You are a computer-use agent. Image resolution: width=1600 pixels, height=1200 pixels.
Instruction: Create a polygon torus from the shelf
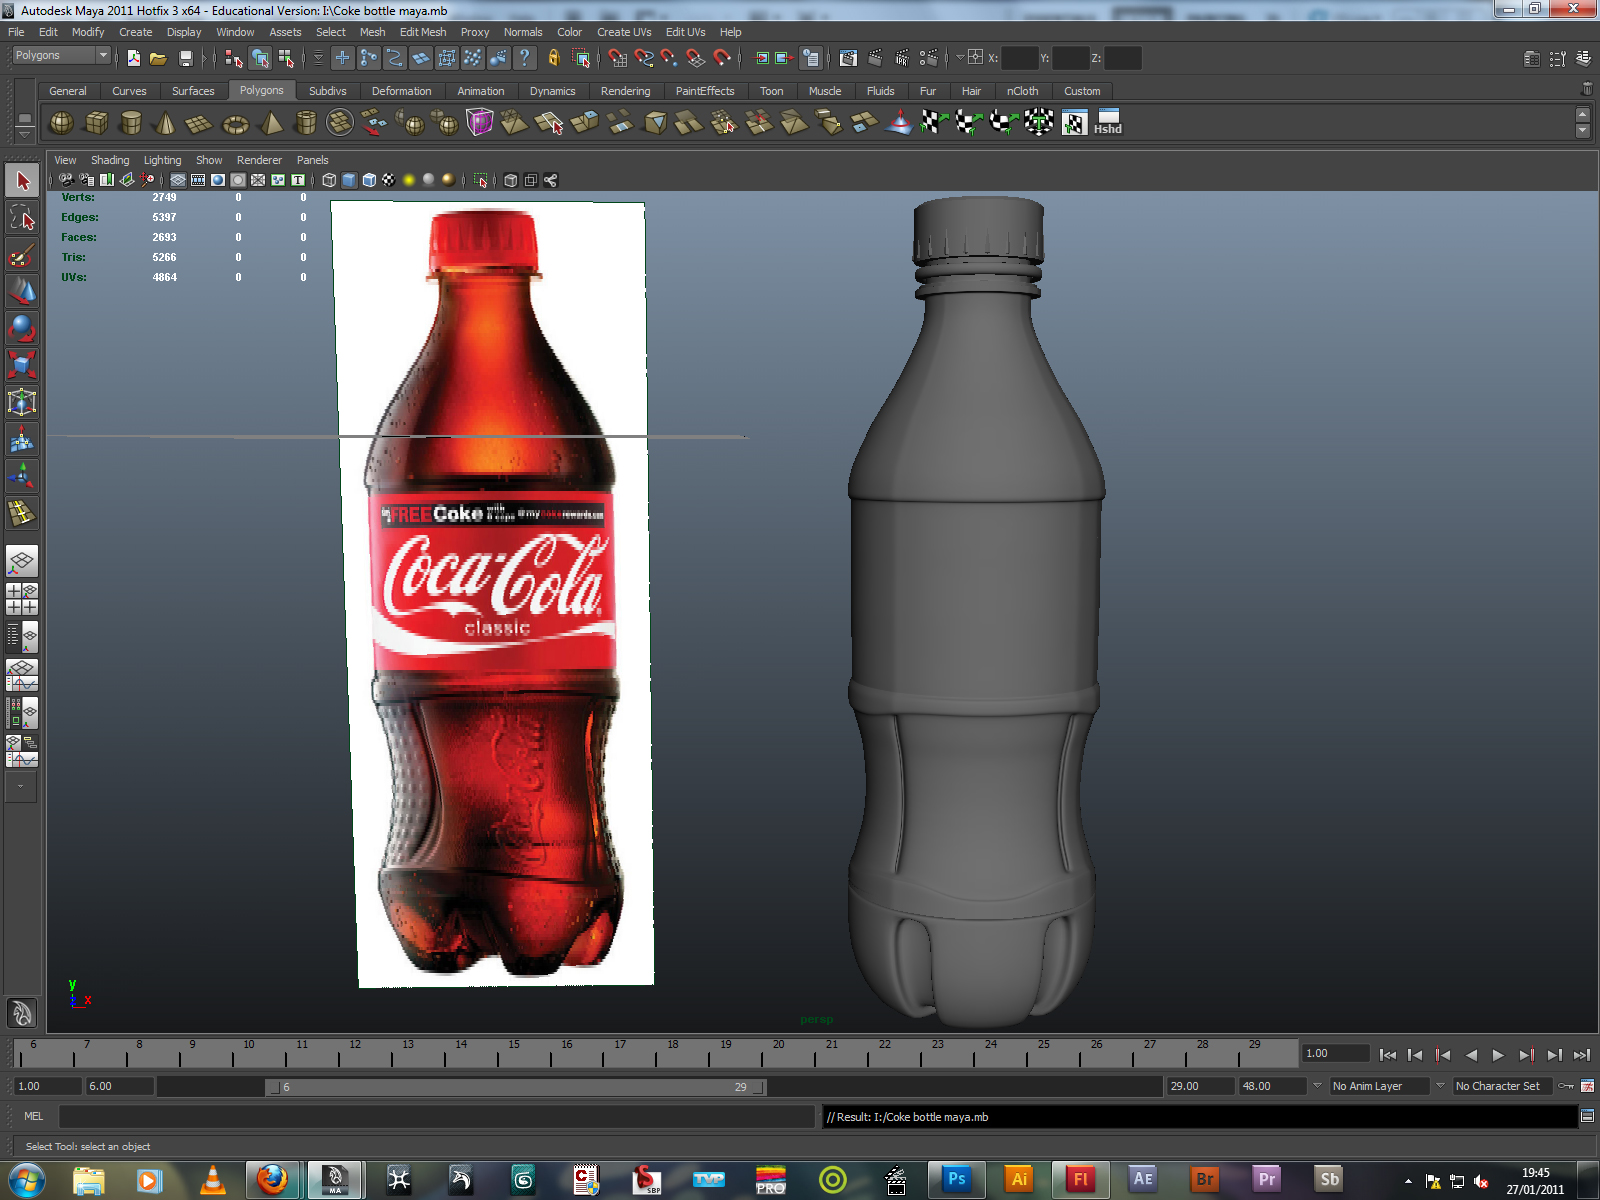point(235,123)
